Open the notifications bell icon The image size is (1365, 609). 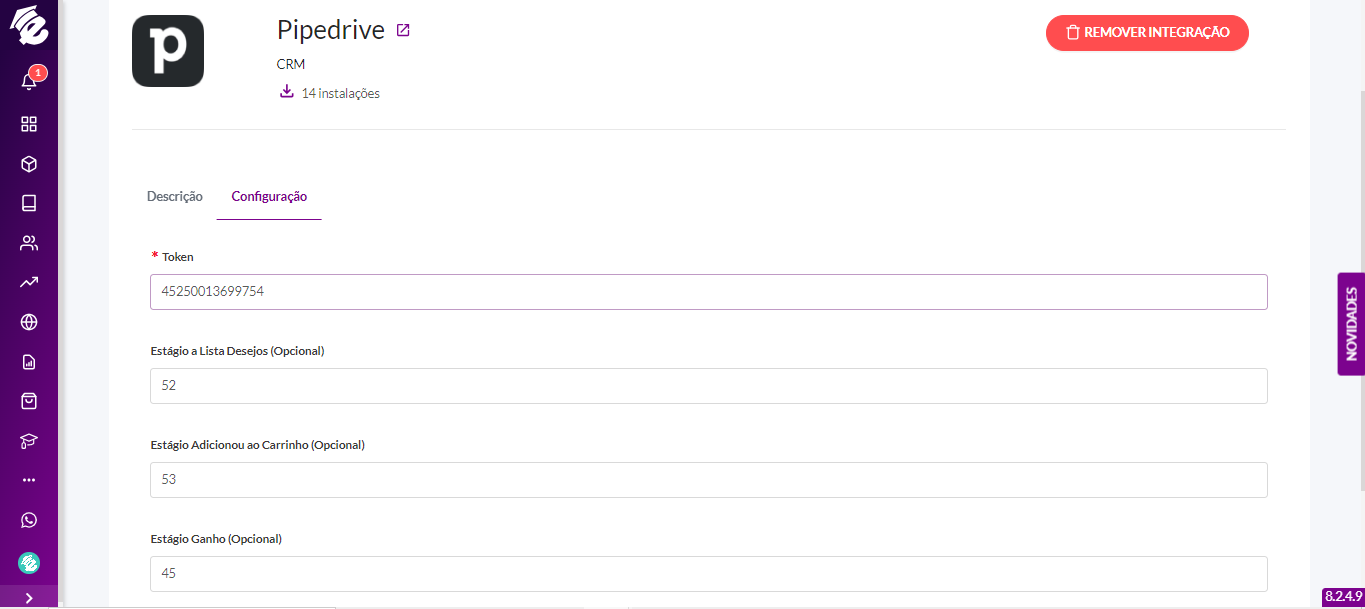29,82
